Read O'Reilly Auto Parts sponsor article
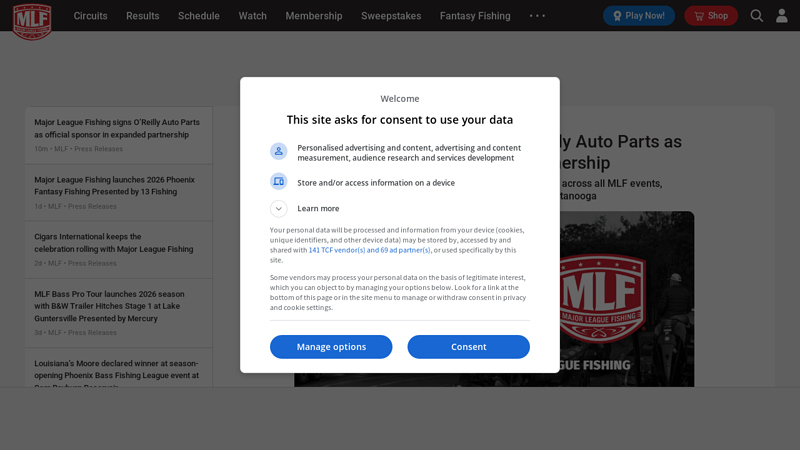This screenshot has width=800, height=450. [117, 128]
